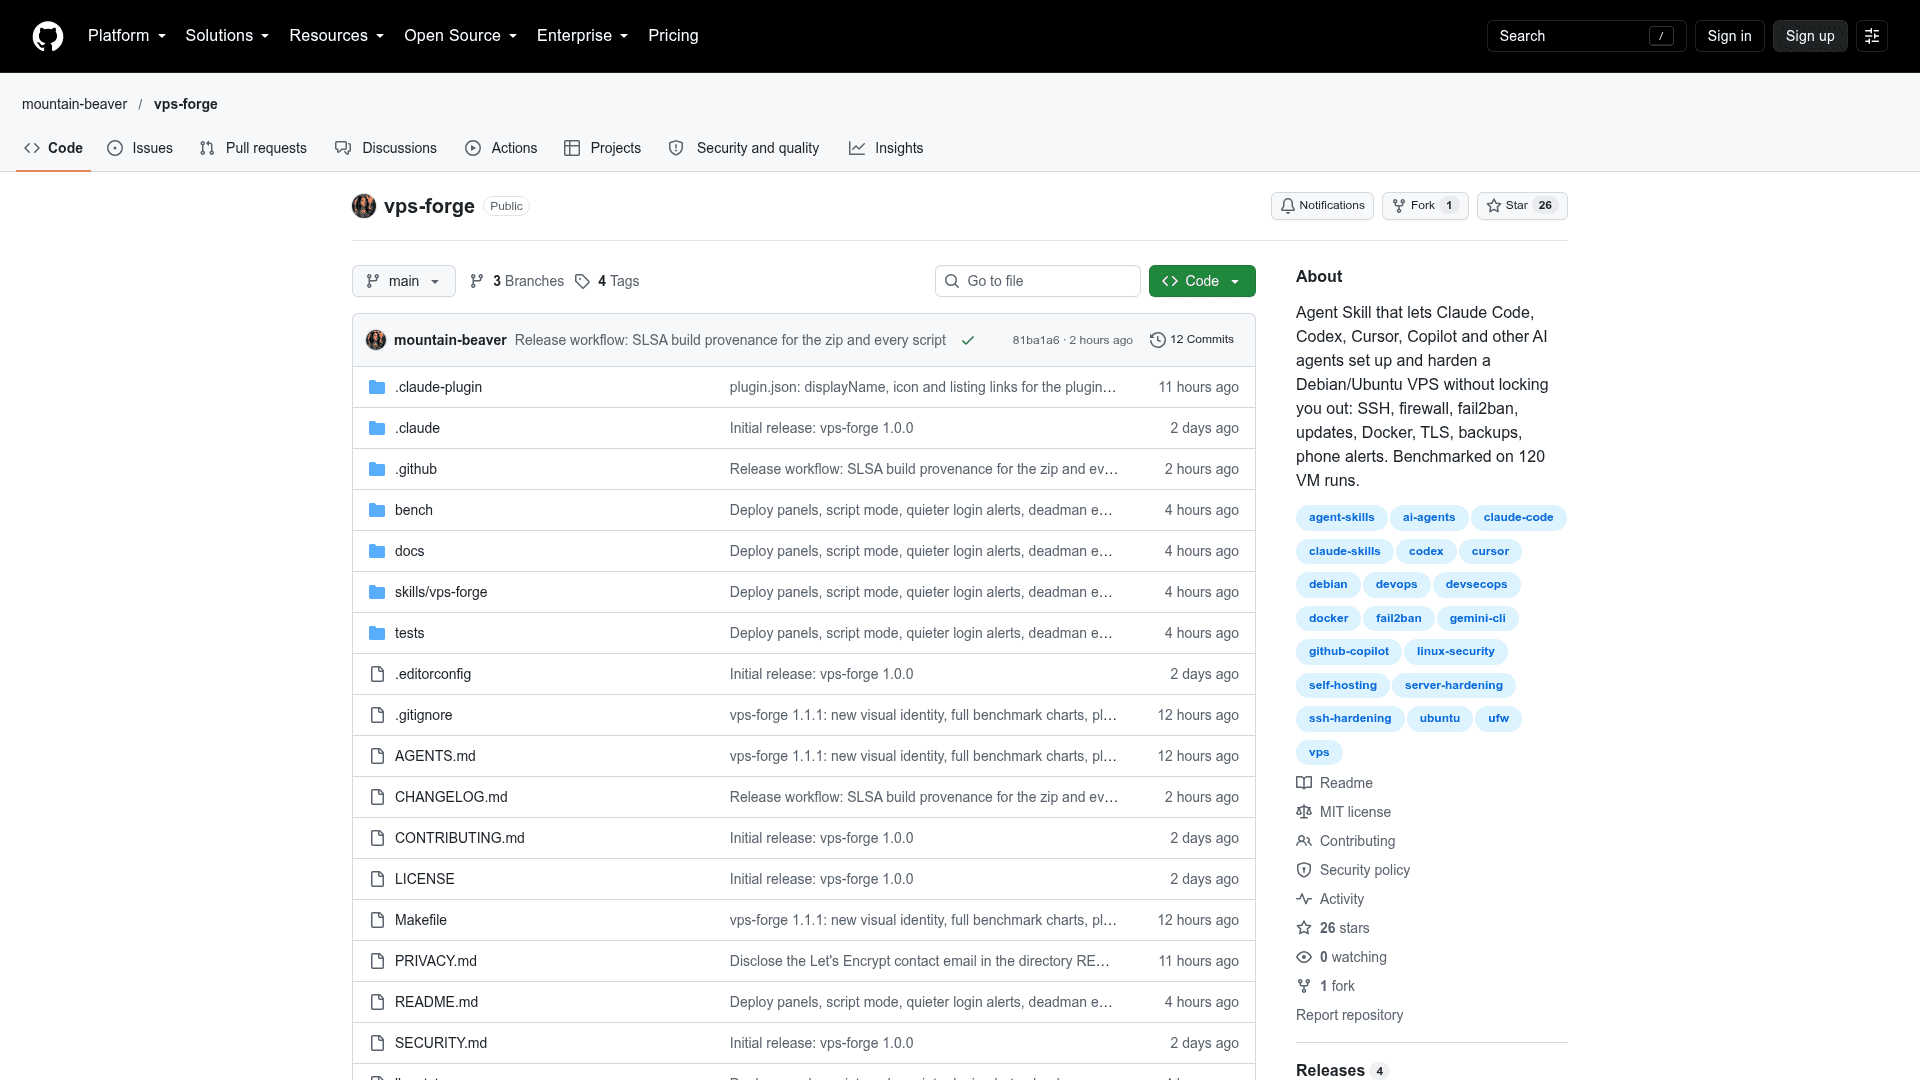The image size is (1920, 1080).
Task: Open the claude-code topic tag
Action: pos(1518,518)
